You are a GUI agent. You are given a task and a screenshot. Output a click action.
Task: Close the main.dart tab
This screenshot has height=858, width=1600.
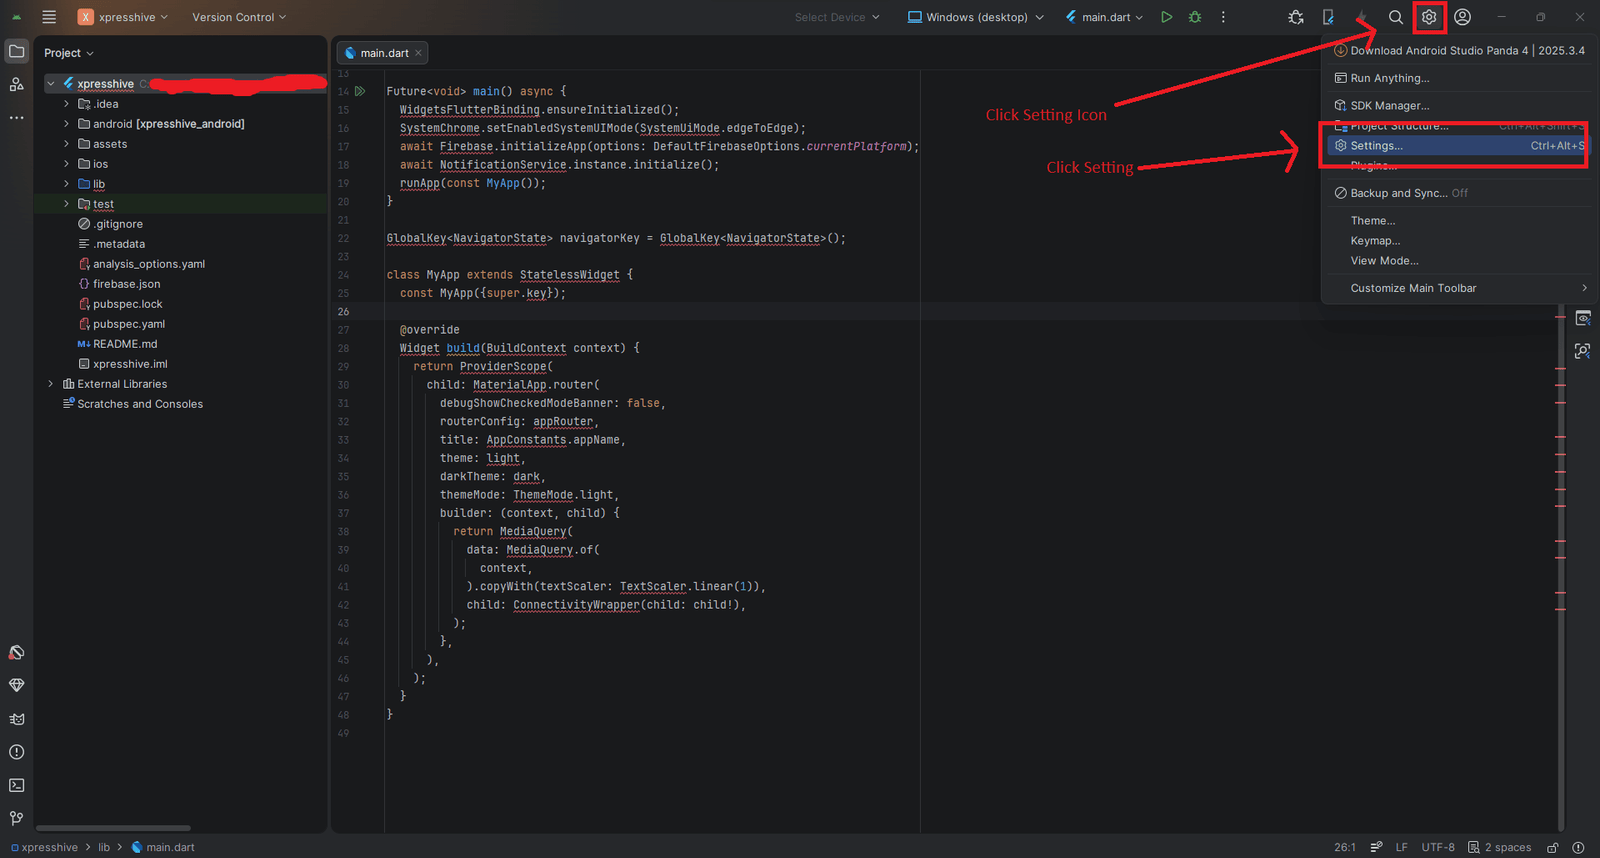(419, 53)
